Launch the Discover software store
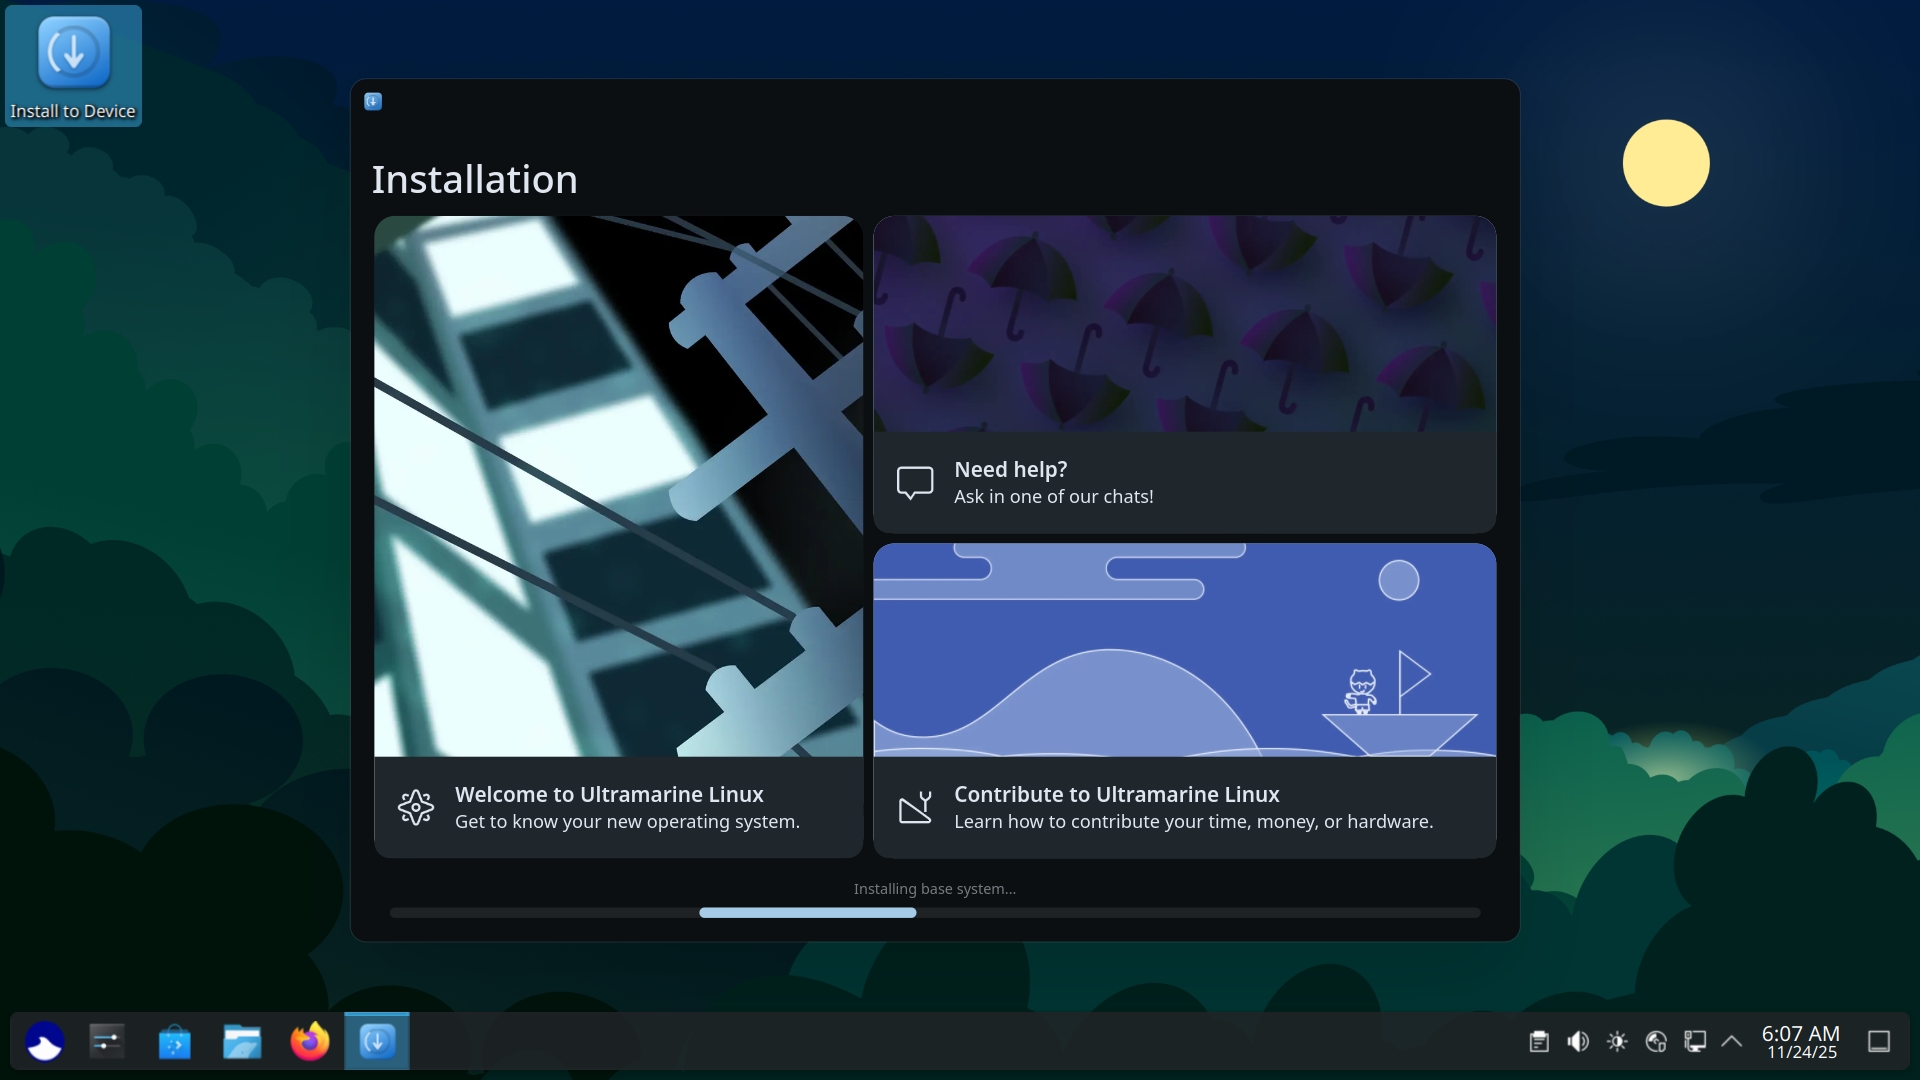The height and width of the screenshot is (1080, 1920). point(174,1042)
